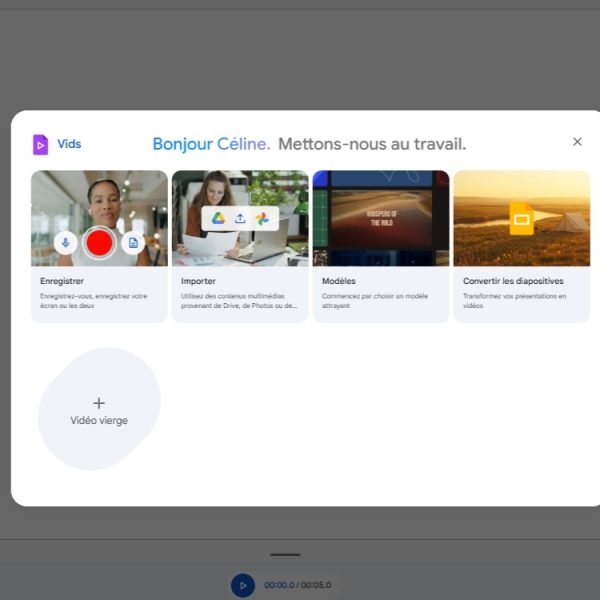Close the welcome dialog with the X
The width and height of the screenshot is (600, 600).
(x=577, y=142)
